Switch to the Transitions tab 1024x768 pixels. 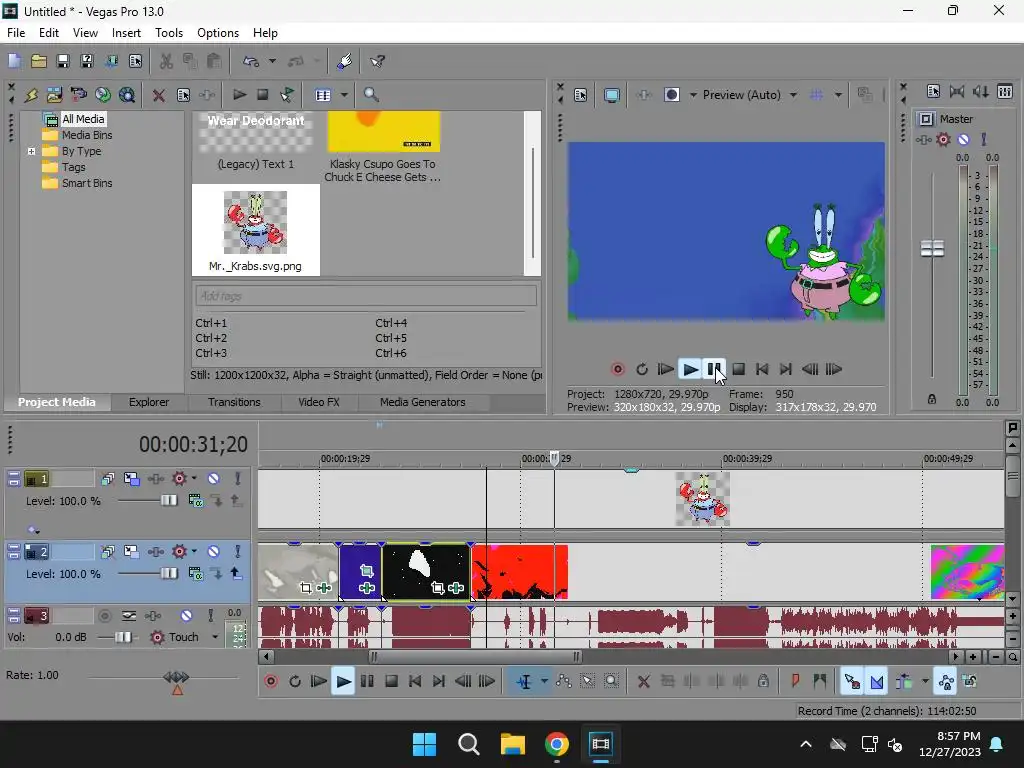234,402
